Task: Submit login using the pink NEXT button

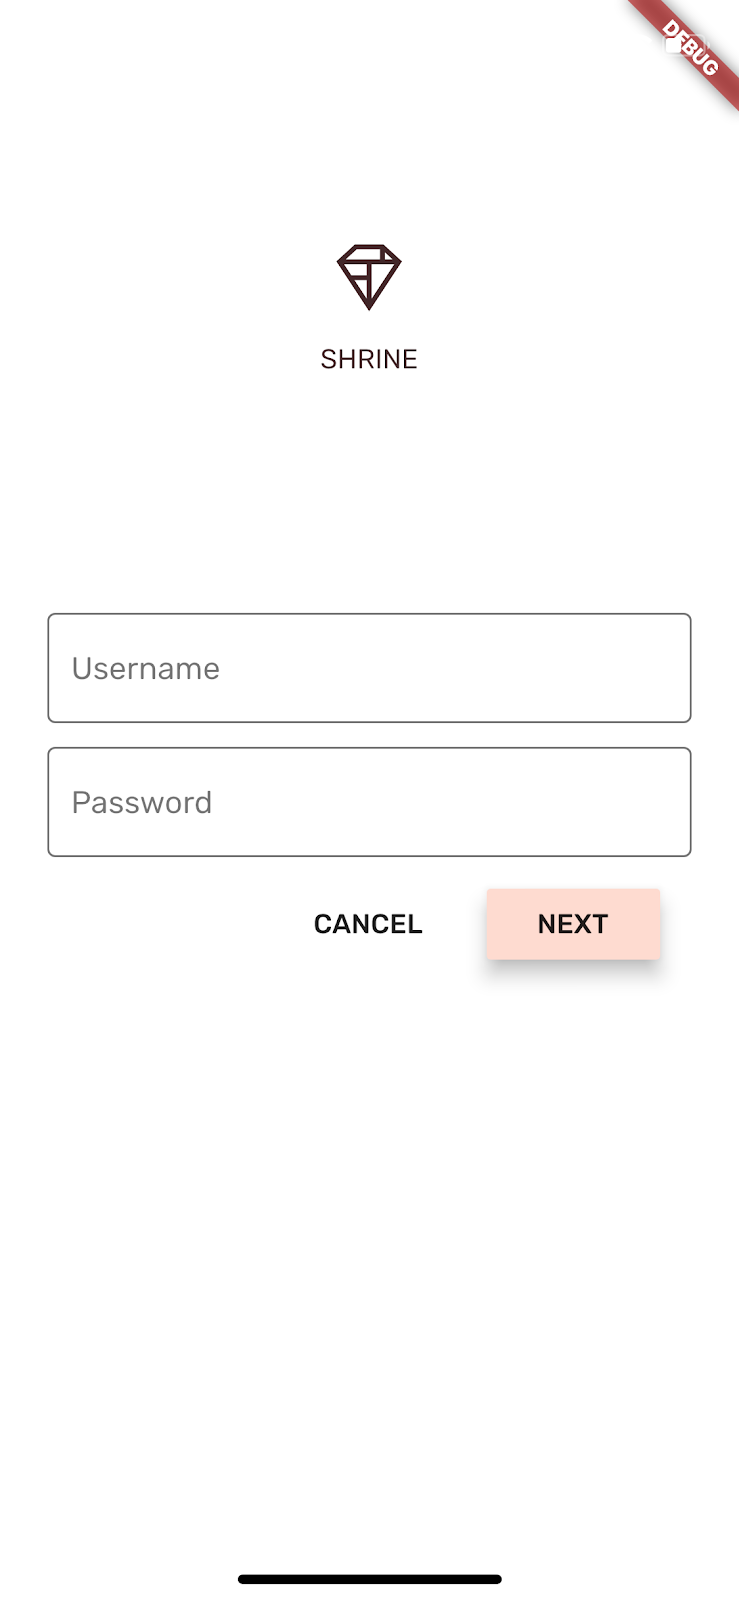Action: [x=573, y=924]
